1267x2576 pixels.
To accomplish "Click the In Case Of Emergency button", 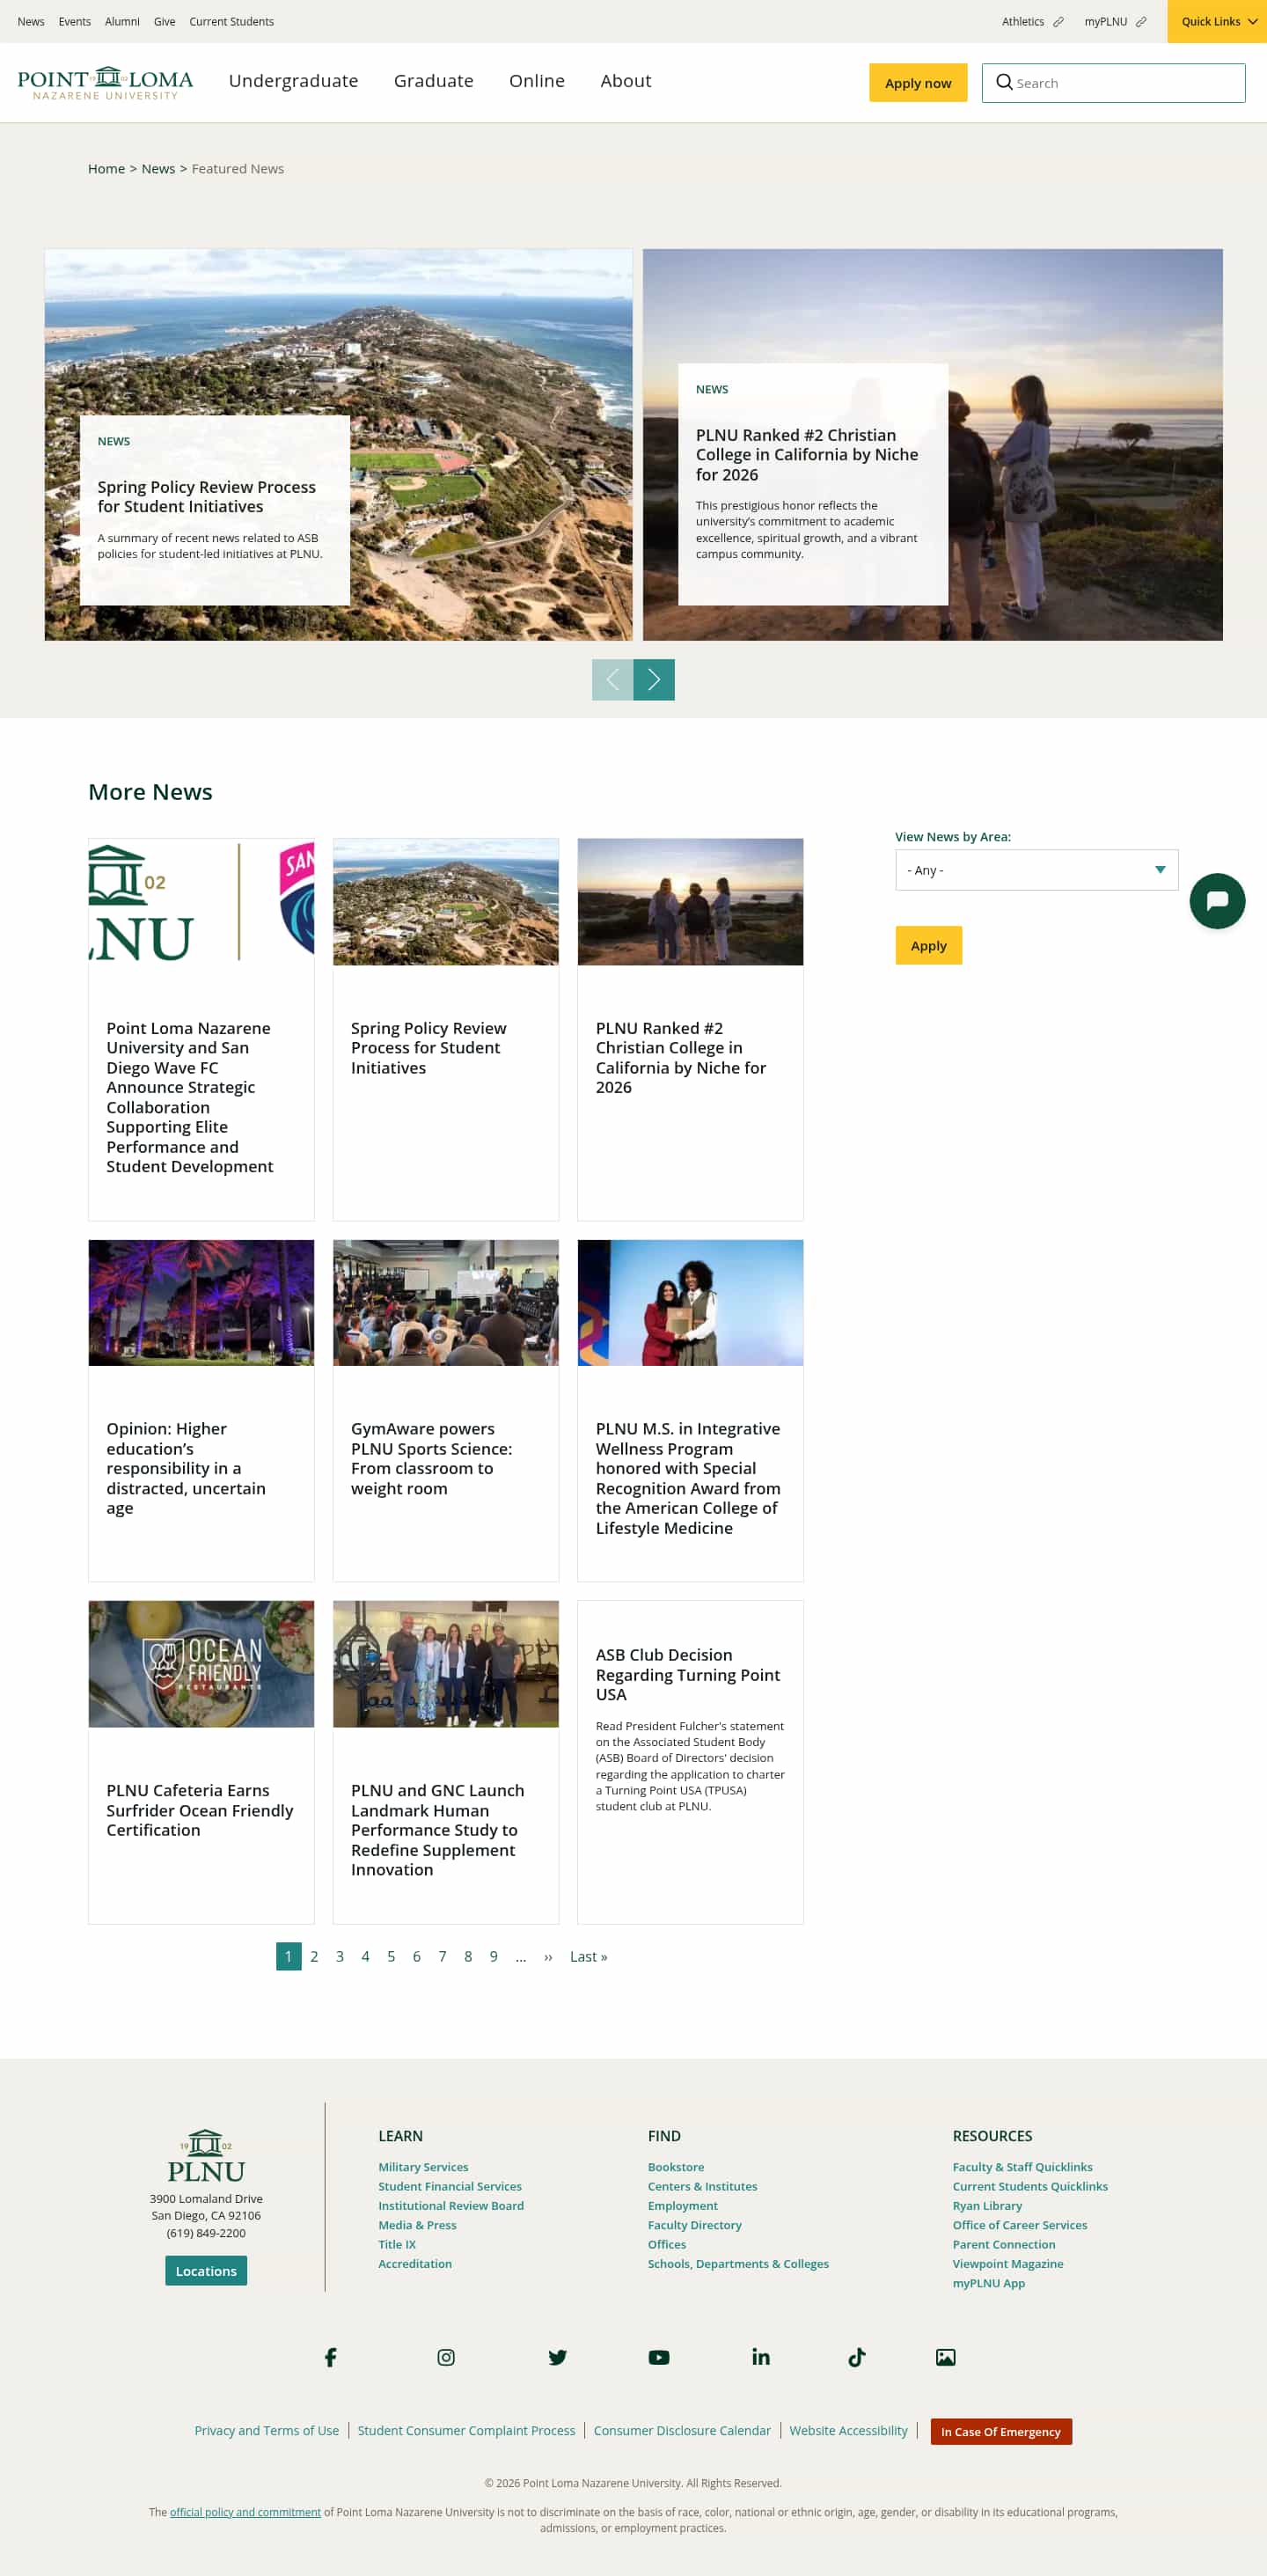I will pyautogui.click(x=1001, y=2431).
